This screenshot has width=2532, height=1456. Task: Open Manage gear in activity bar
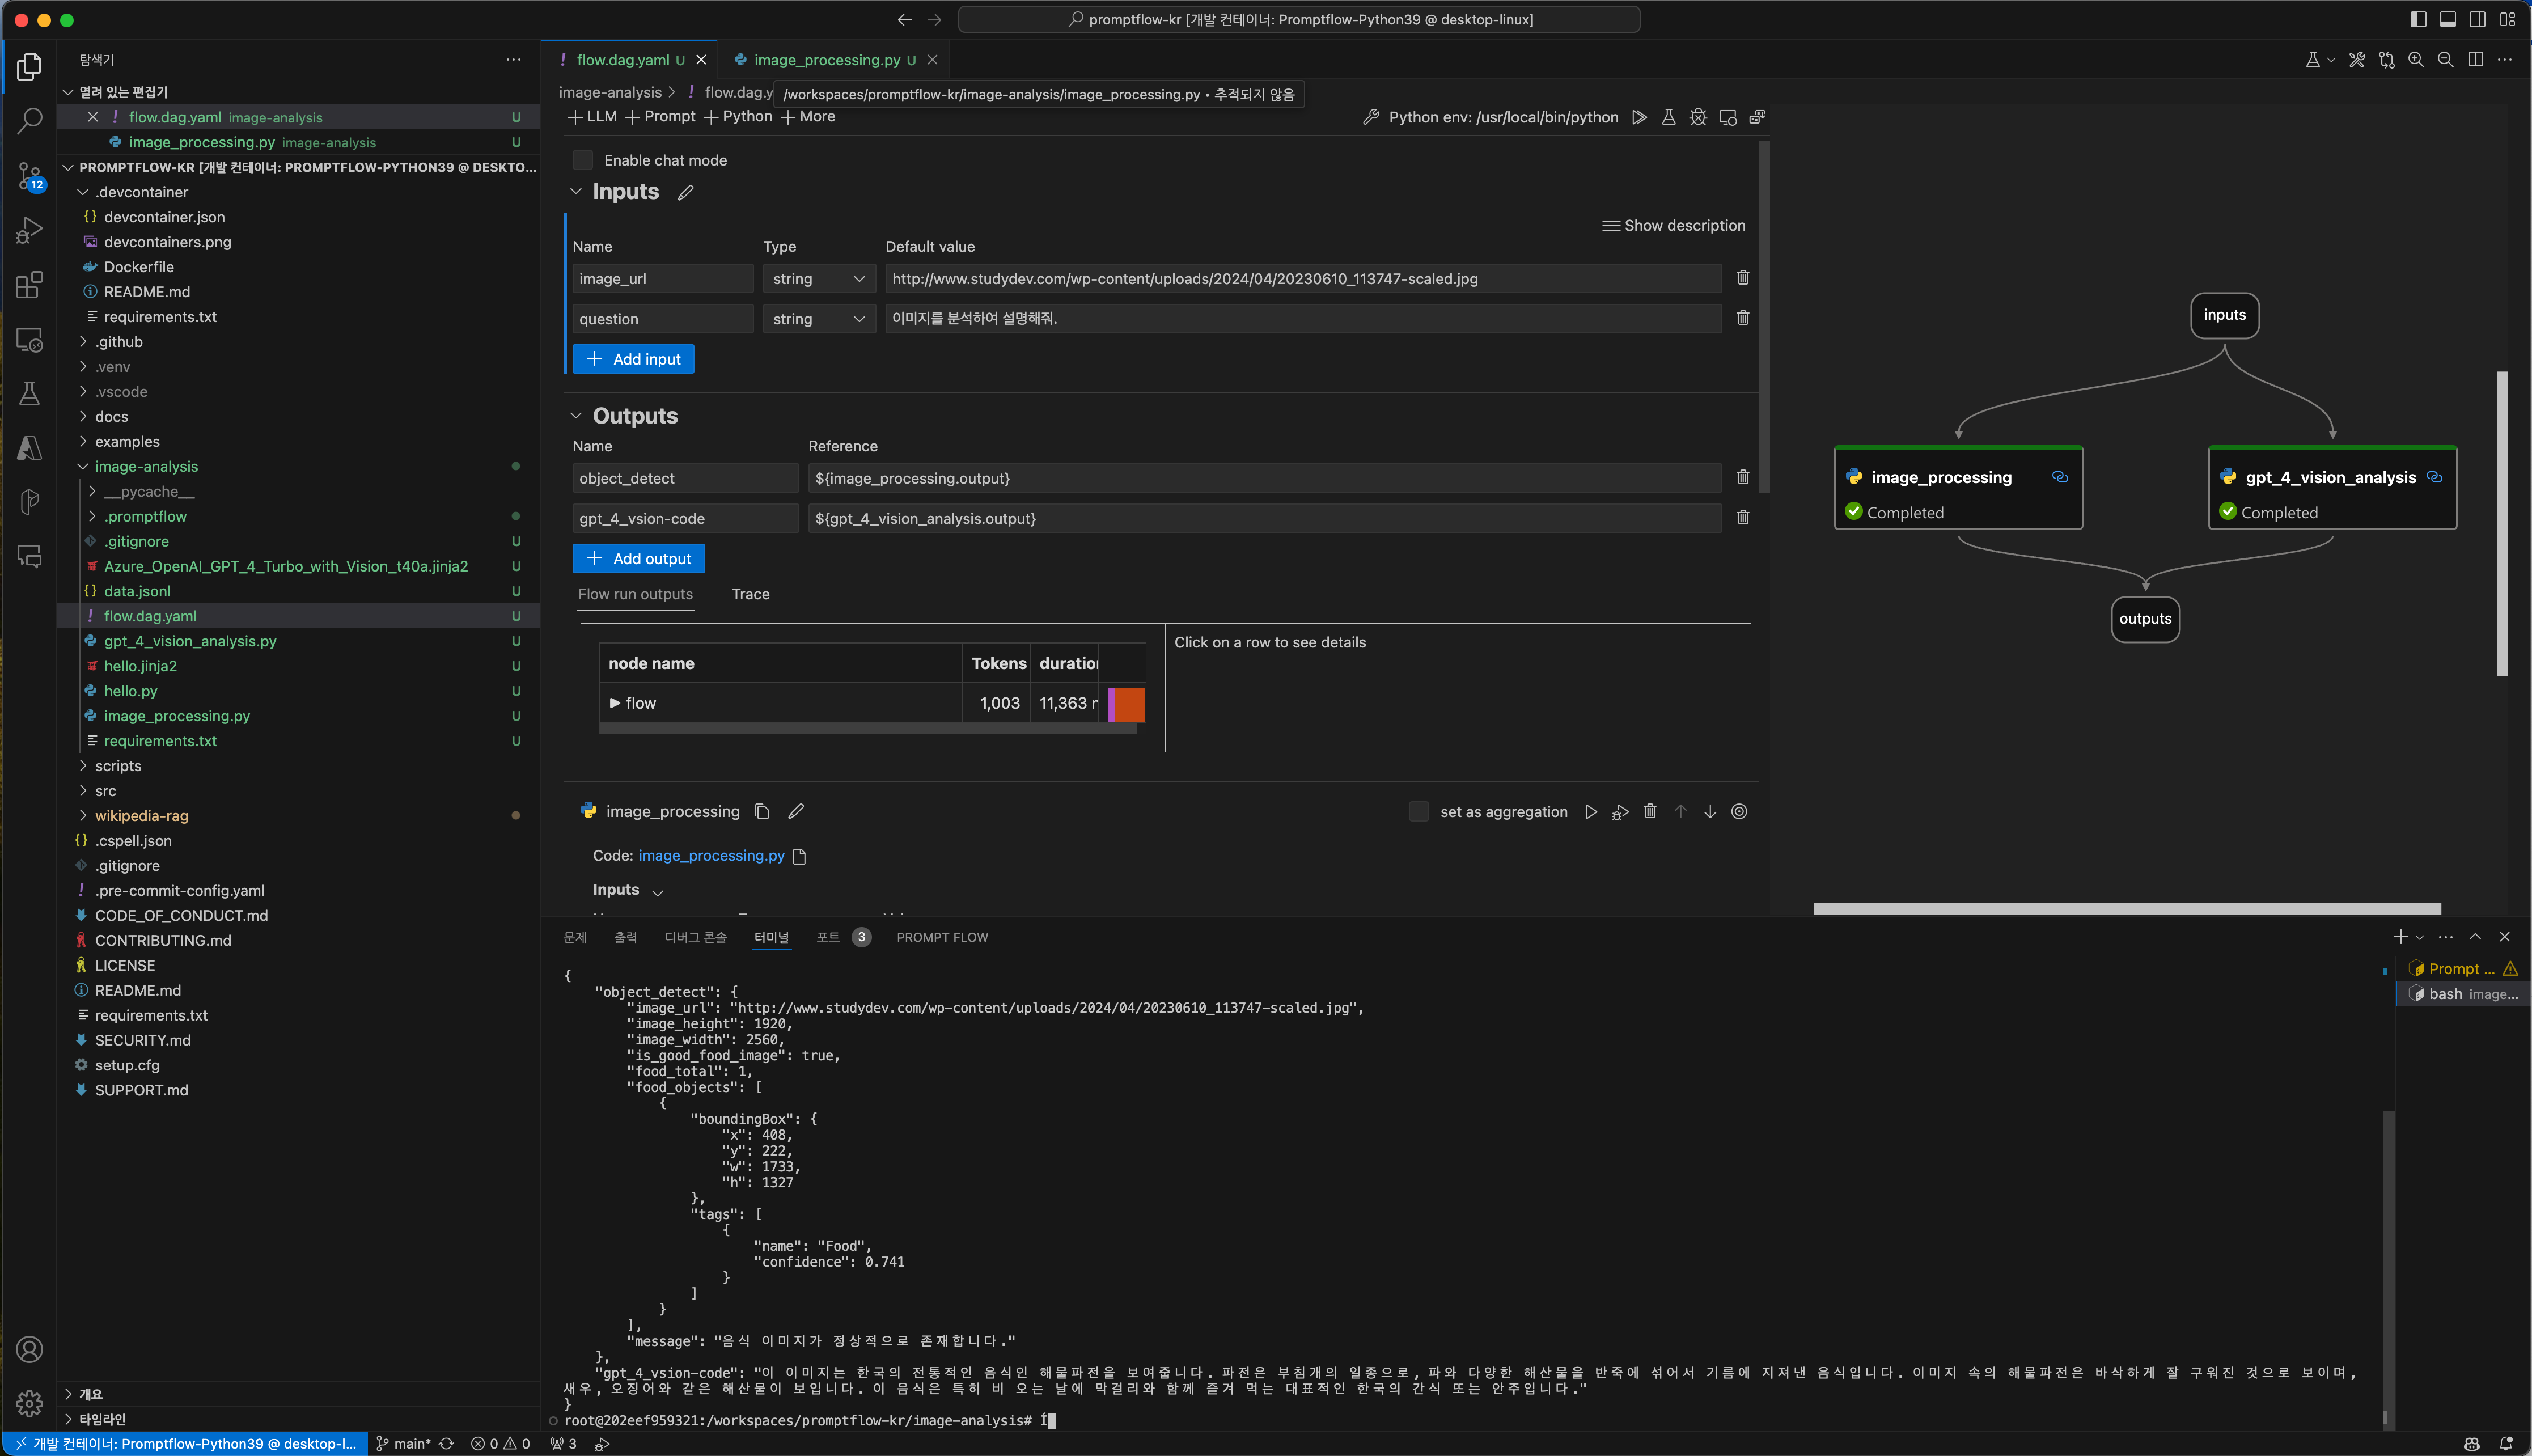point(29,1404)
